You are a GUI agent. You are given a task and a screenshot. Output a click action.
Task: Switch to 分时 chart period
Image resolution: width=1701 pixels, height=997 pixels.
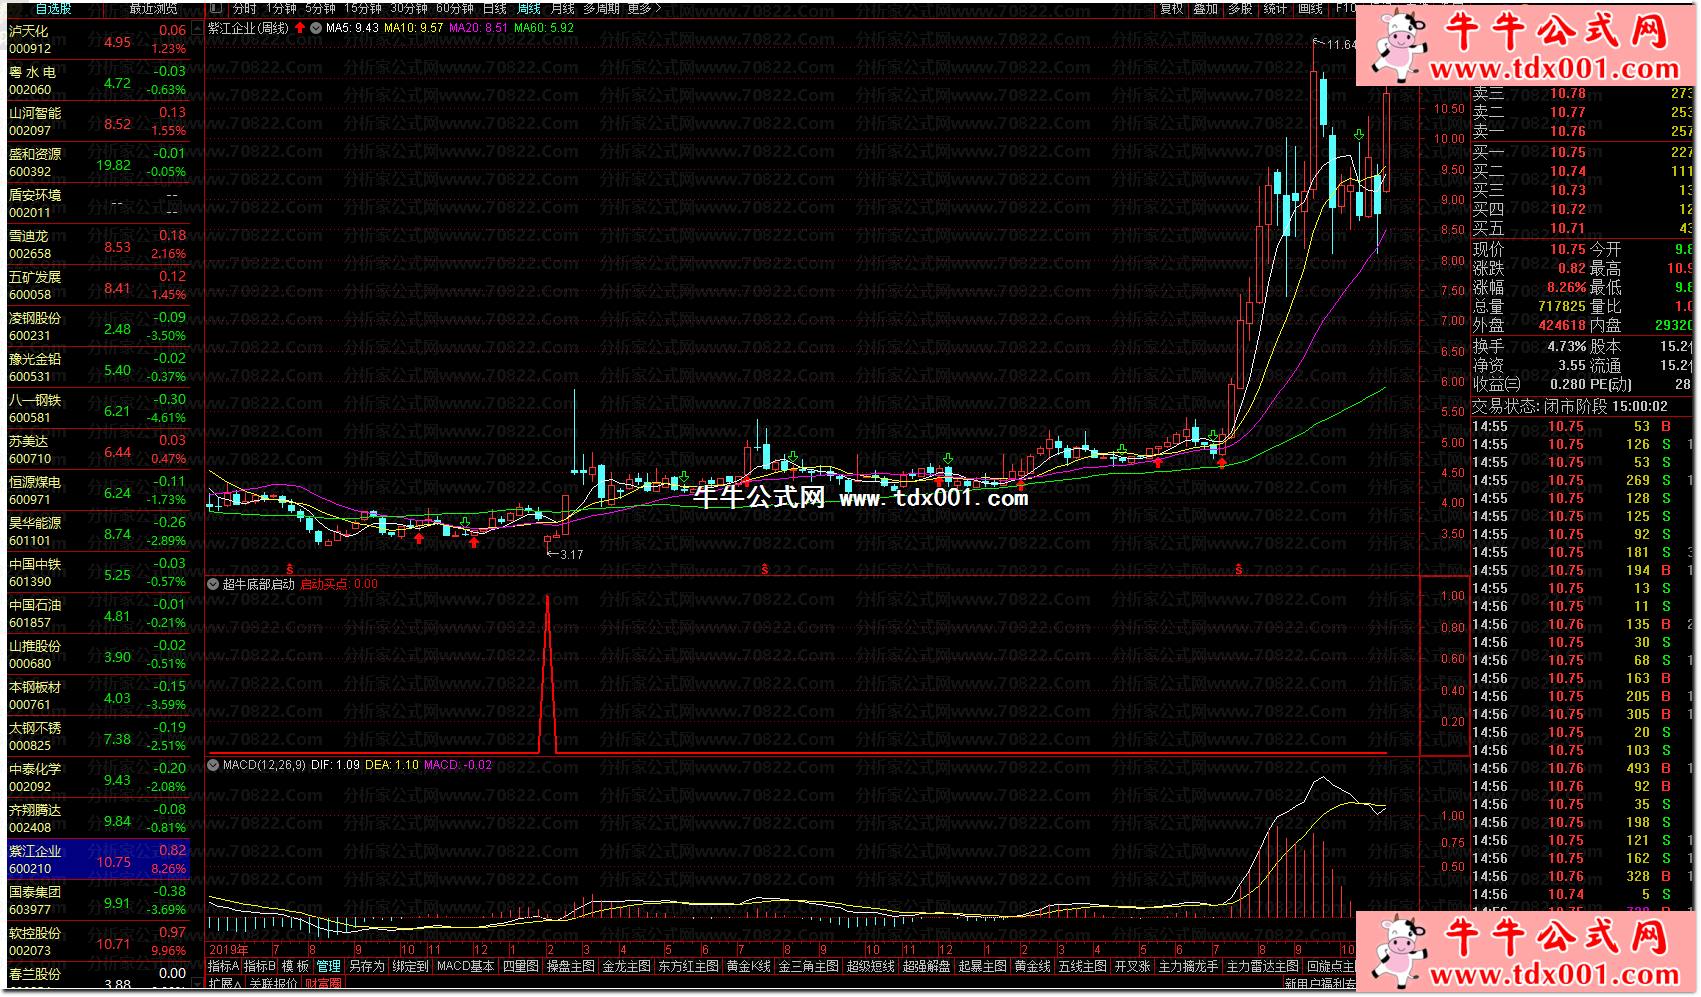coord(244,9)
